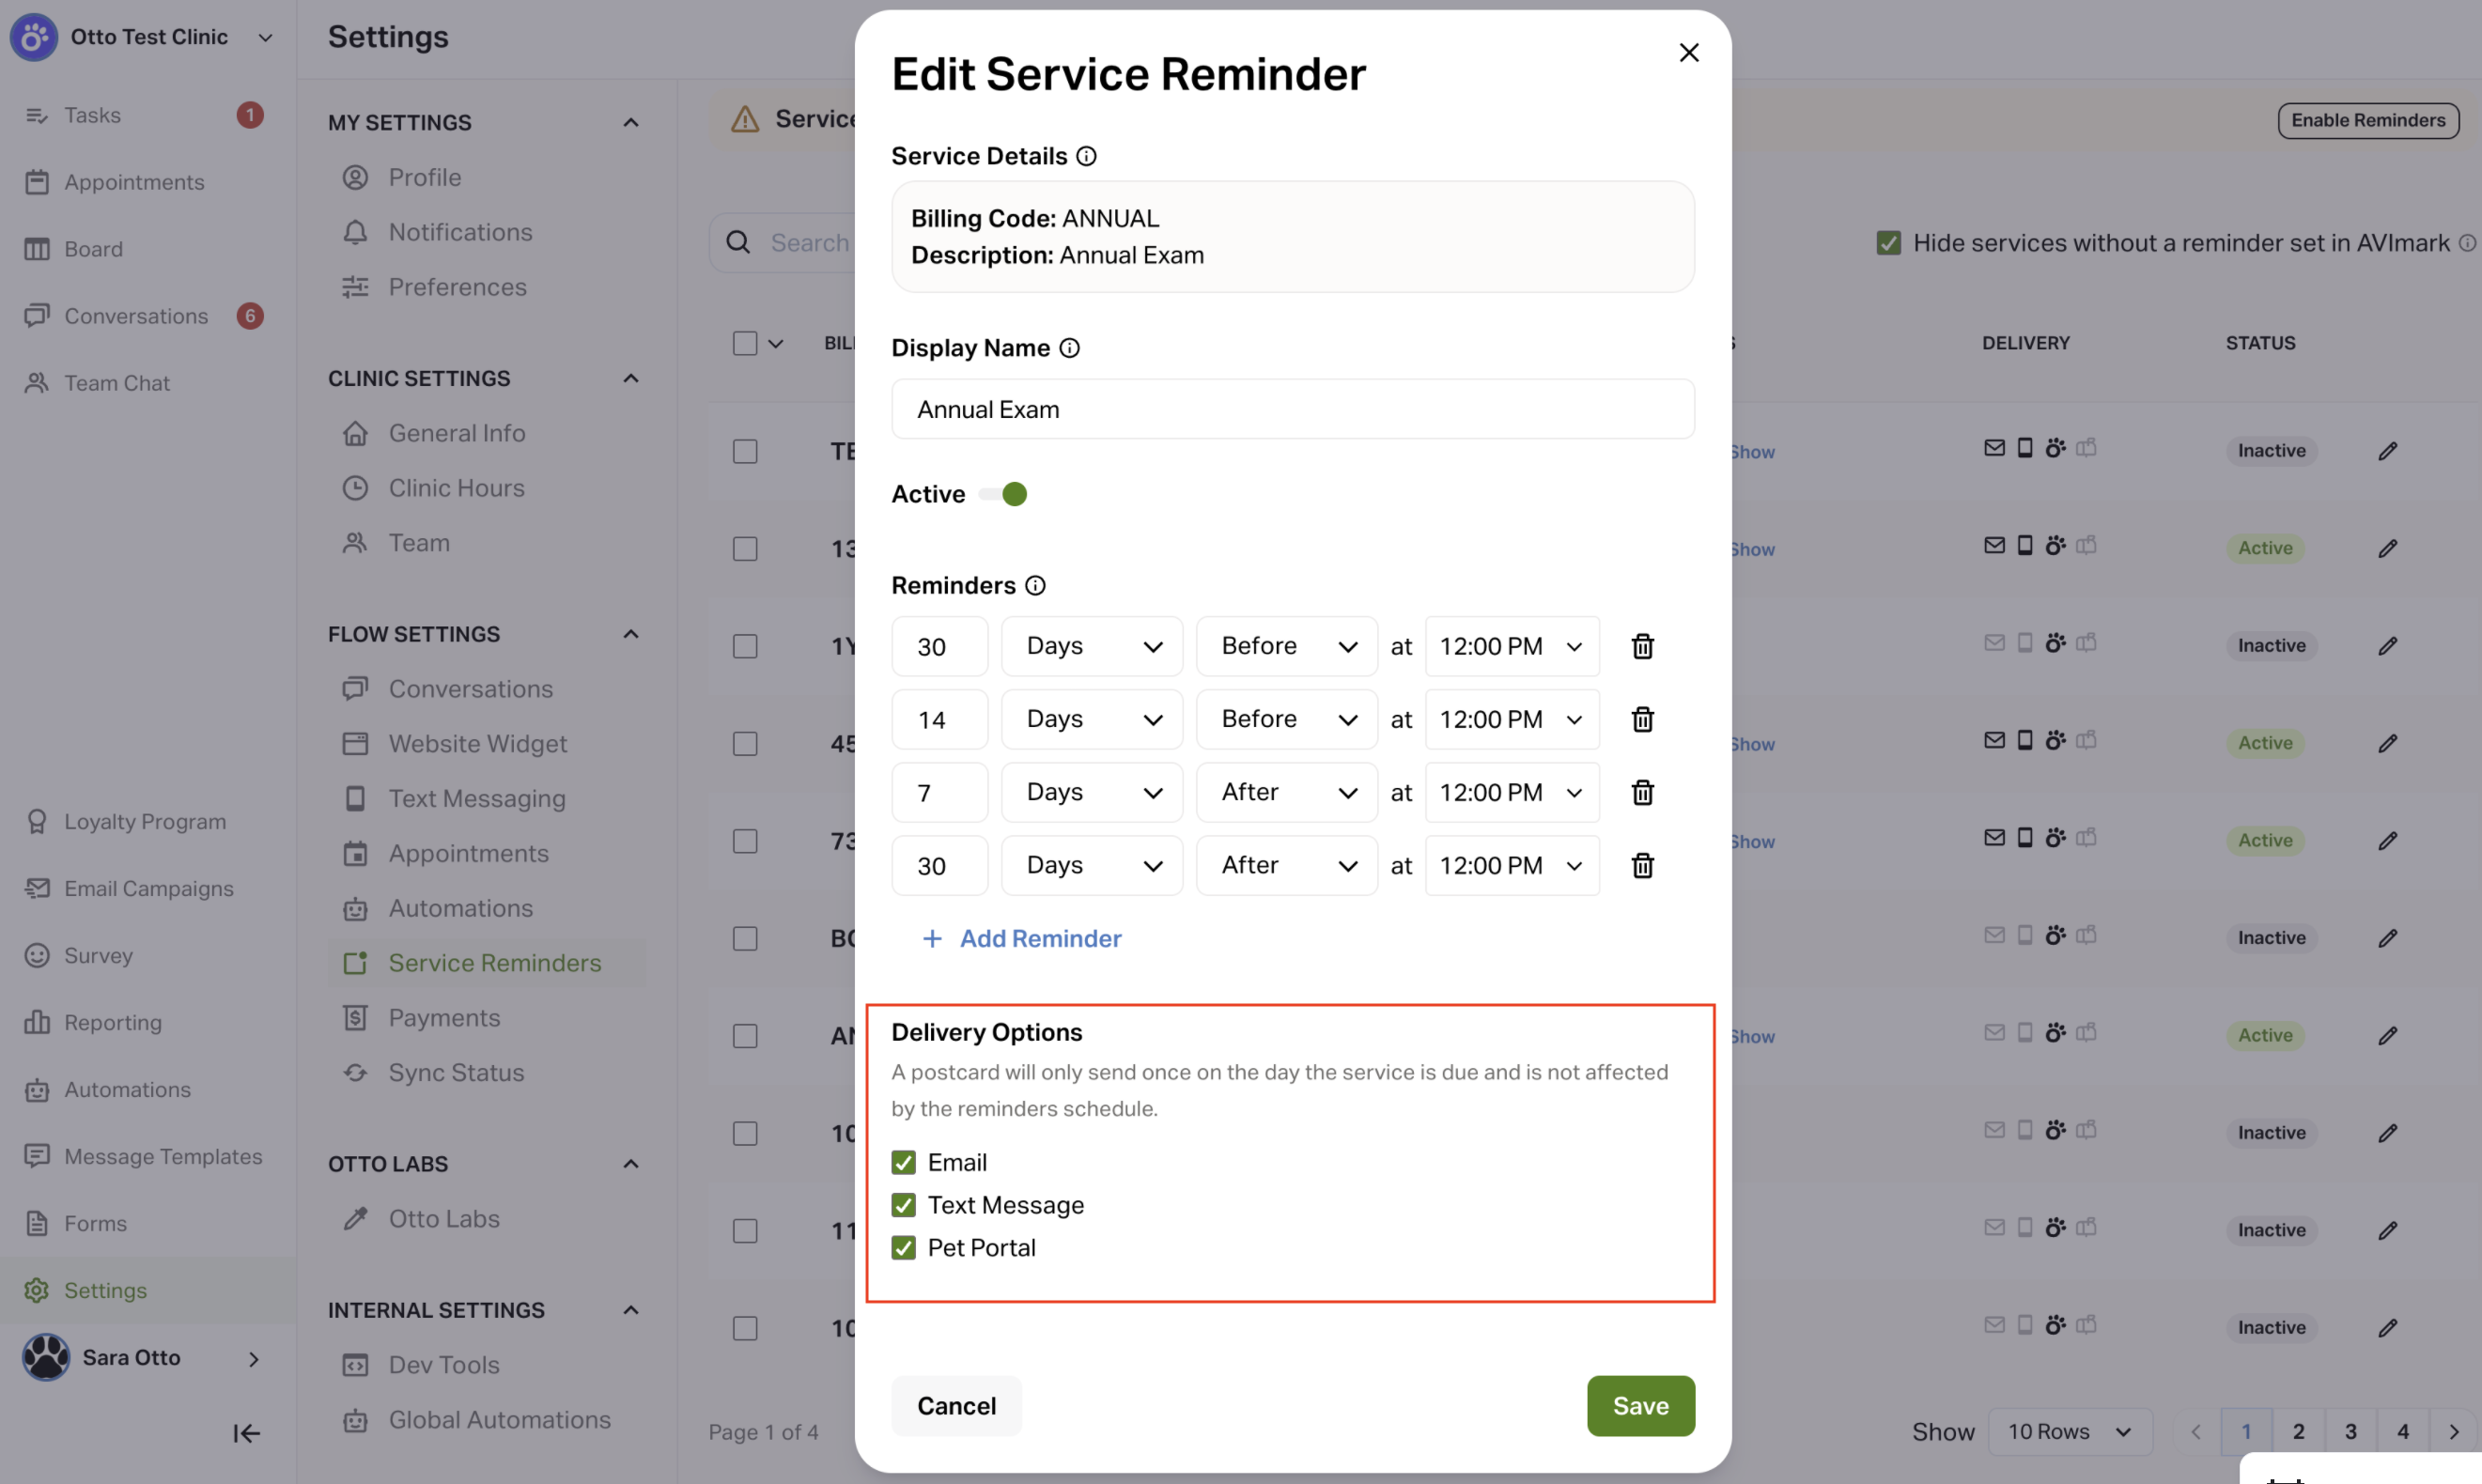Toggle the Active switch off

click(1003, 494)
